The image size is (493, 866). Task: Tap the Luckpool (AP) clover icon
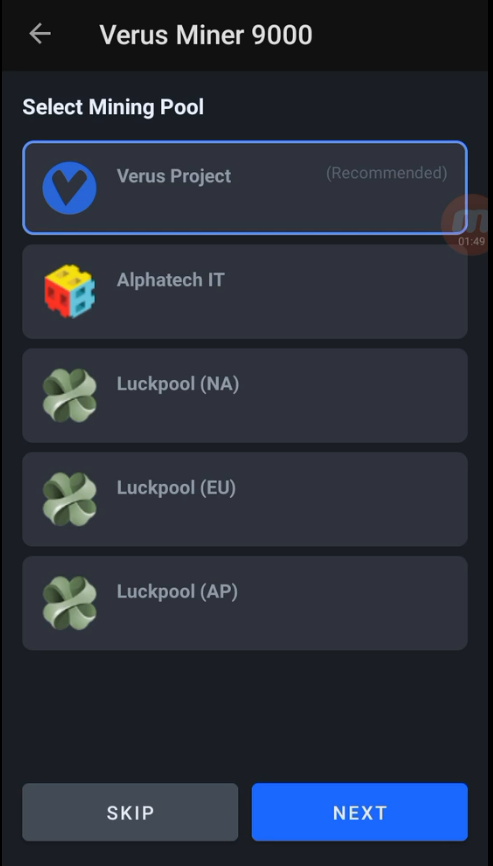(x=70, y=603)
